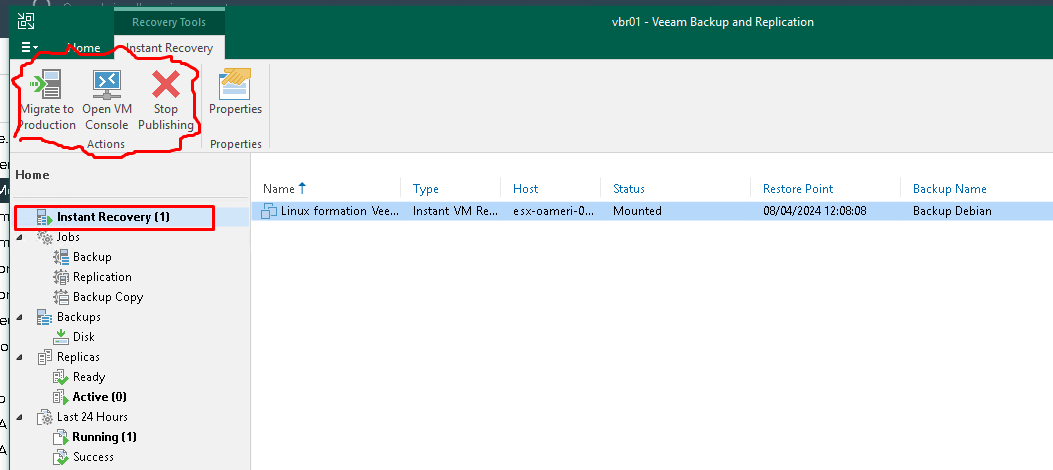The image size is (1053, 470).
Task: Select Instant Recovery (1) tree node
Action: pyautogui.click(x=113, y=217)
